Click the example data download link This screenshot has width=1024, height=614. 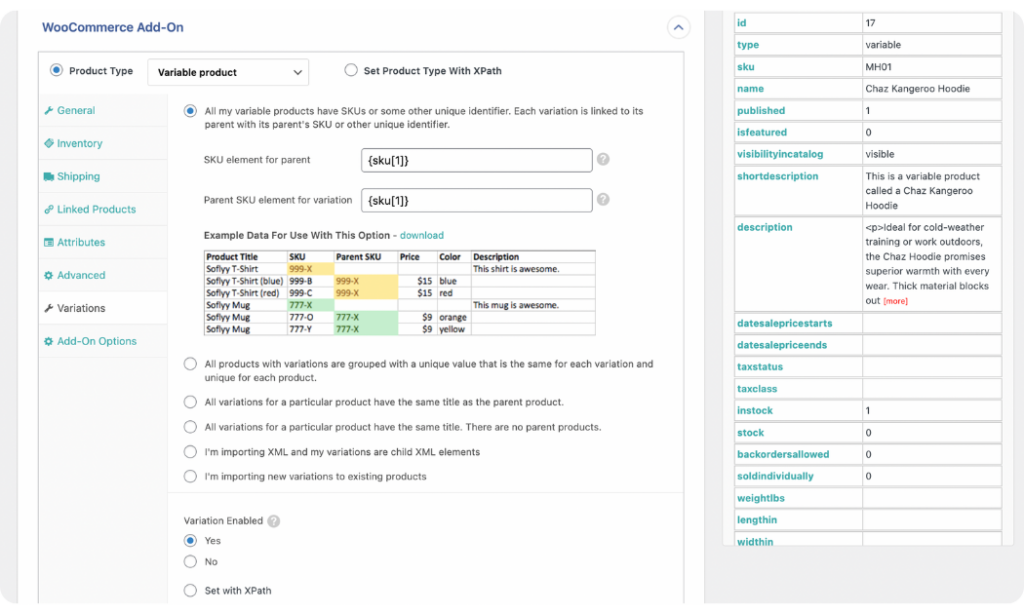click(421, 235)
